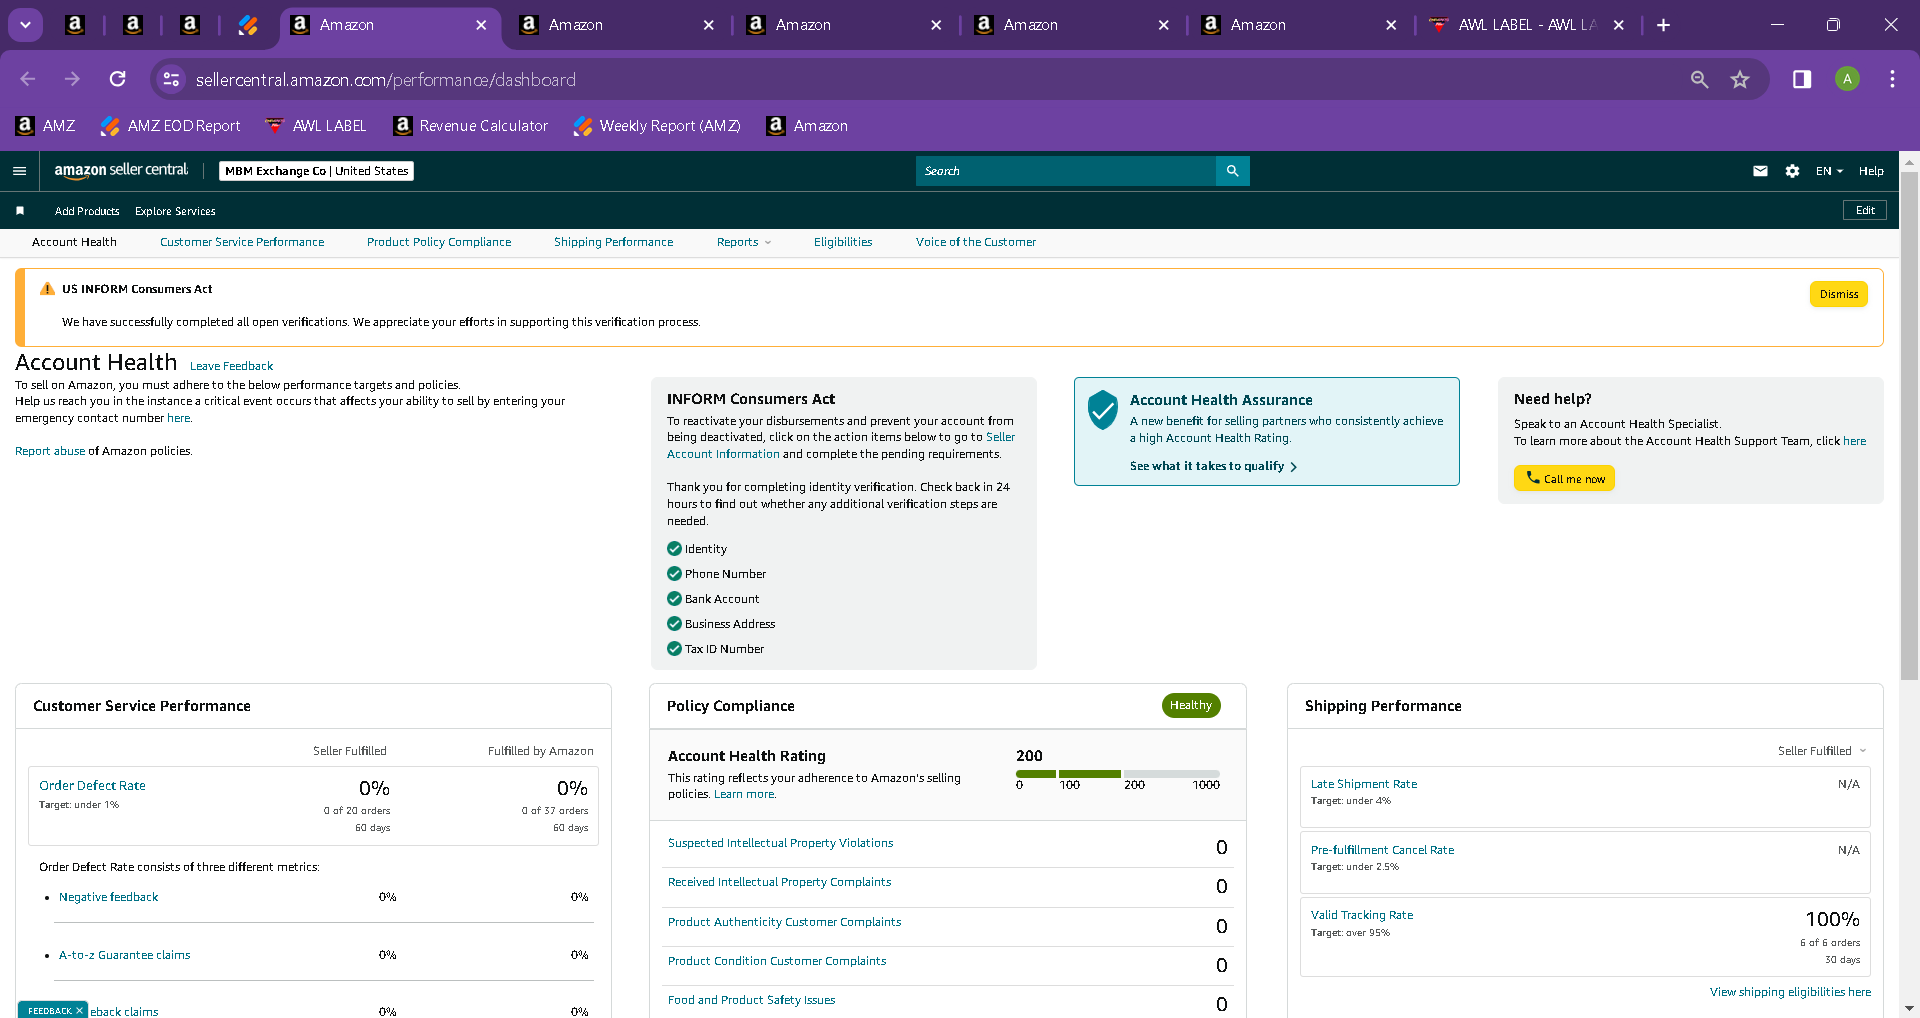
Task: Open the tab search dropdown arrow
Action: [25, 25]
